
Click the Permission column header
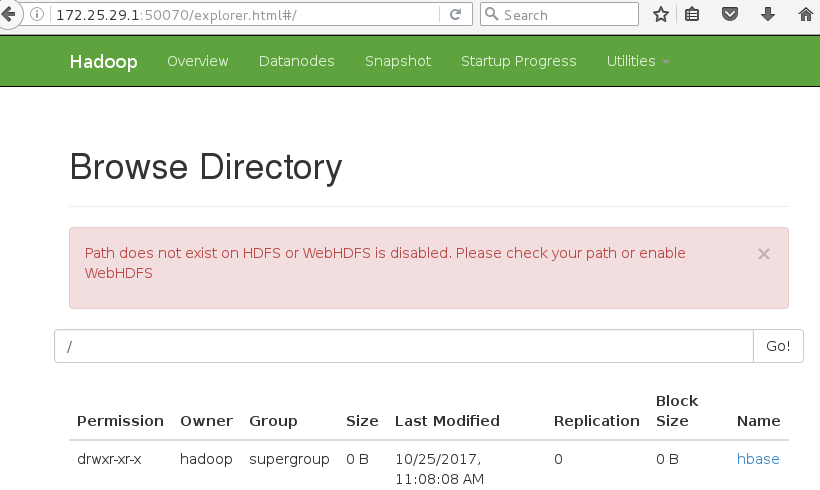[x=120, y=421]
